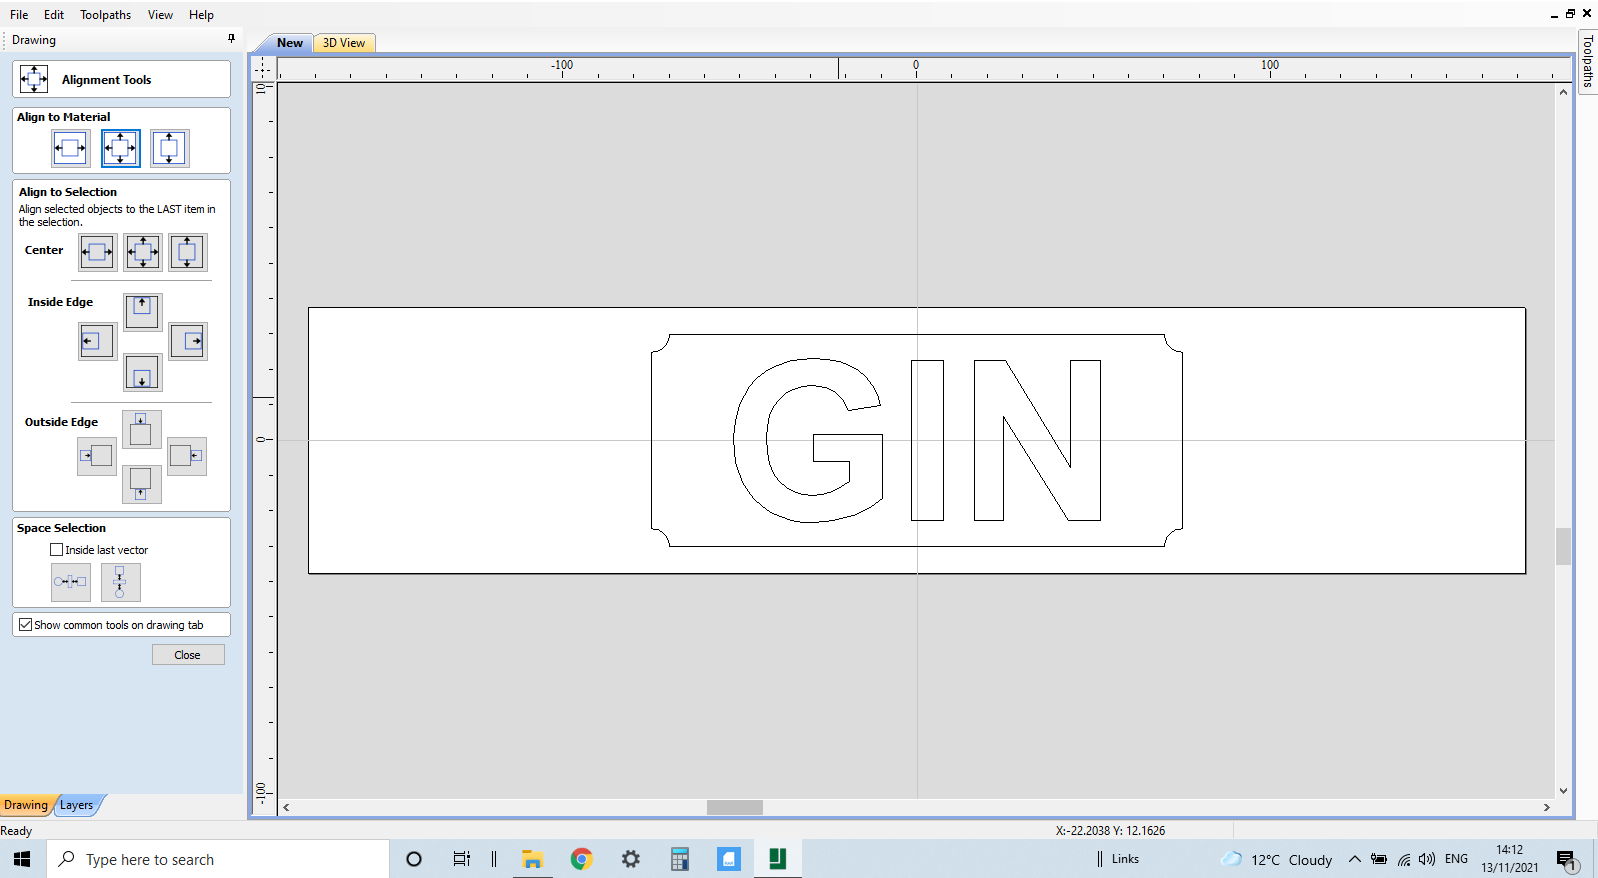1598x878 pixels.
Task: Switch to the 3D View tab
Action: (344, 43)
